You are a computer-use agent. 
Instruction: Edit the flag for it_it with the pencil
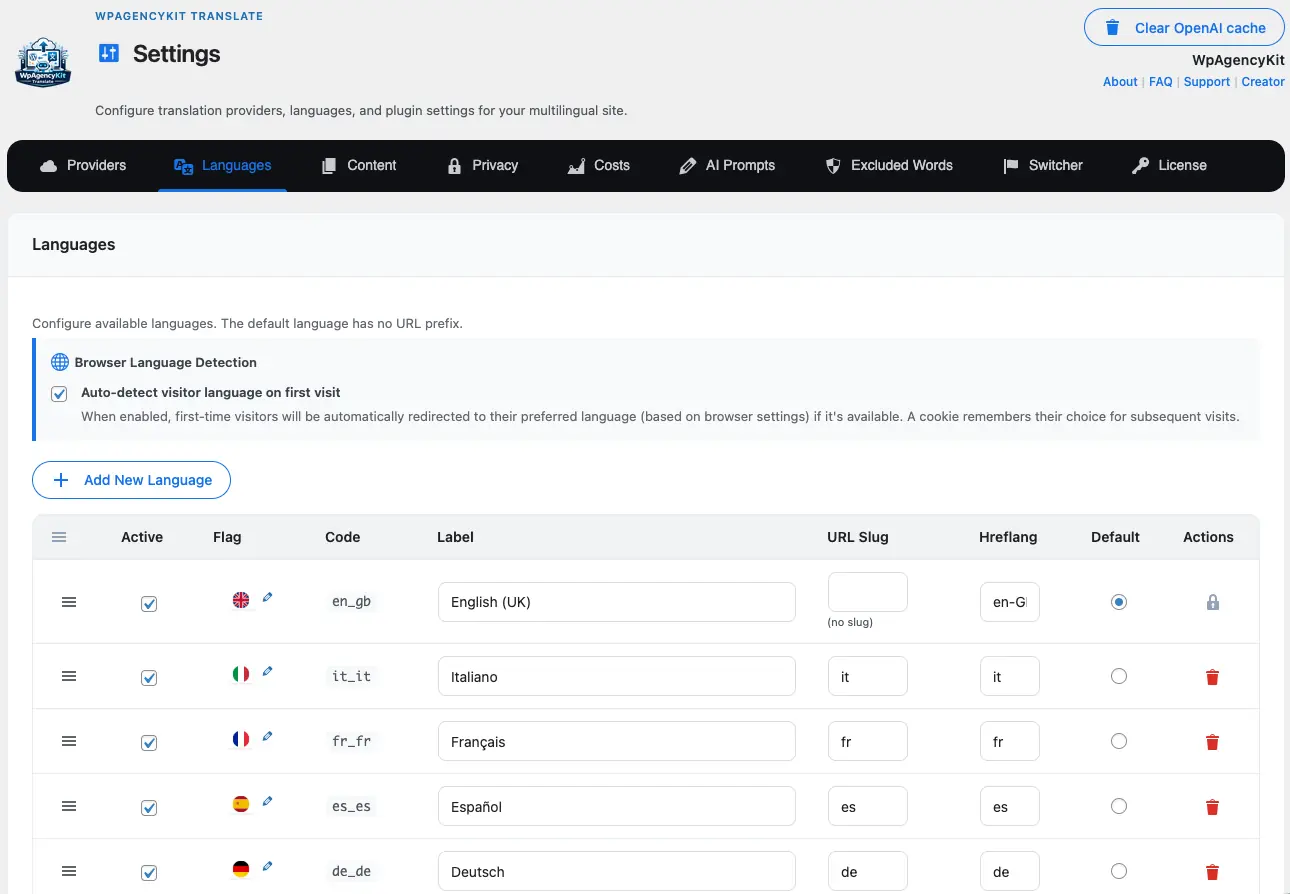pyautogui.click(x=267, y=672)
